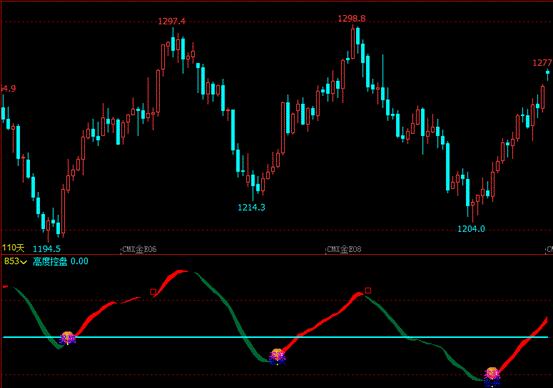Click the buy signal icon on the cyan line
The height and width of the screenshot is (388, 553).
coord(67,338)
